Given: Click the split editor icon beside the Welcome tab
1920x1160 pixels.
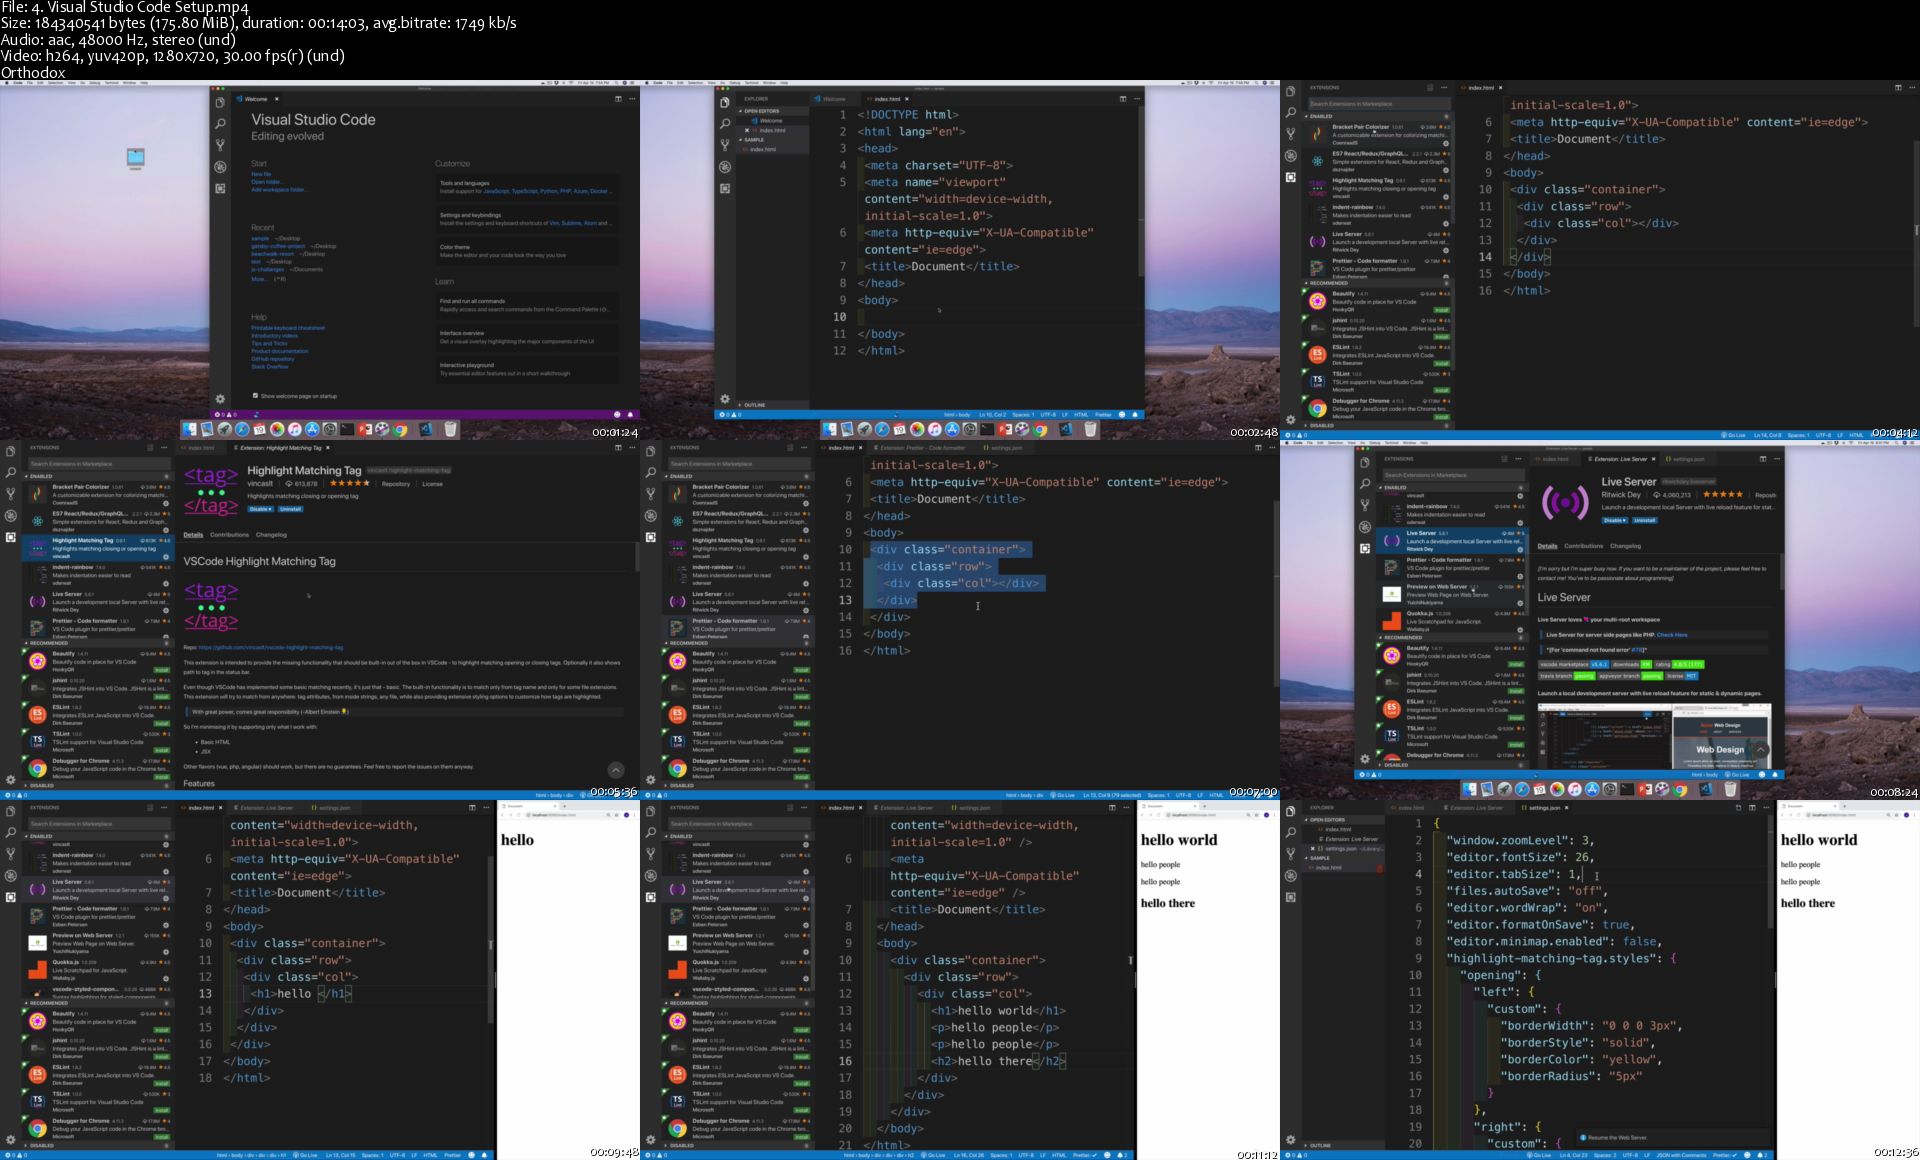Looking at the screenshot, I should tap(618, 99).
